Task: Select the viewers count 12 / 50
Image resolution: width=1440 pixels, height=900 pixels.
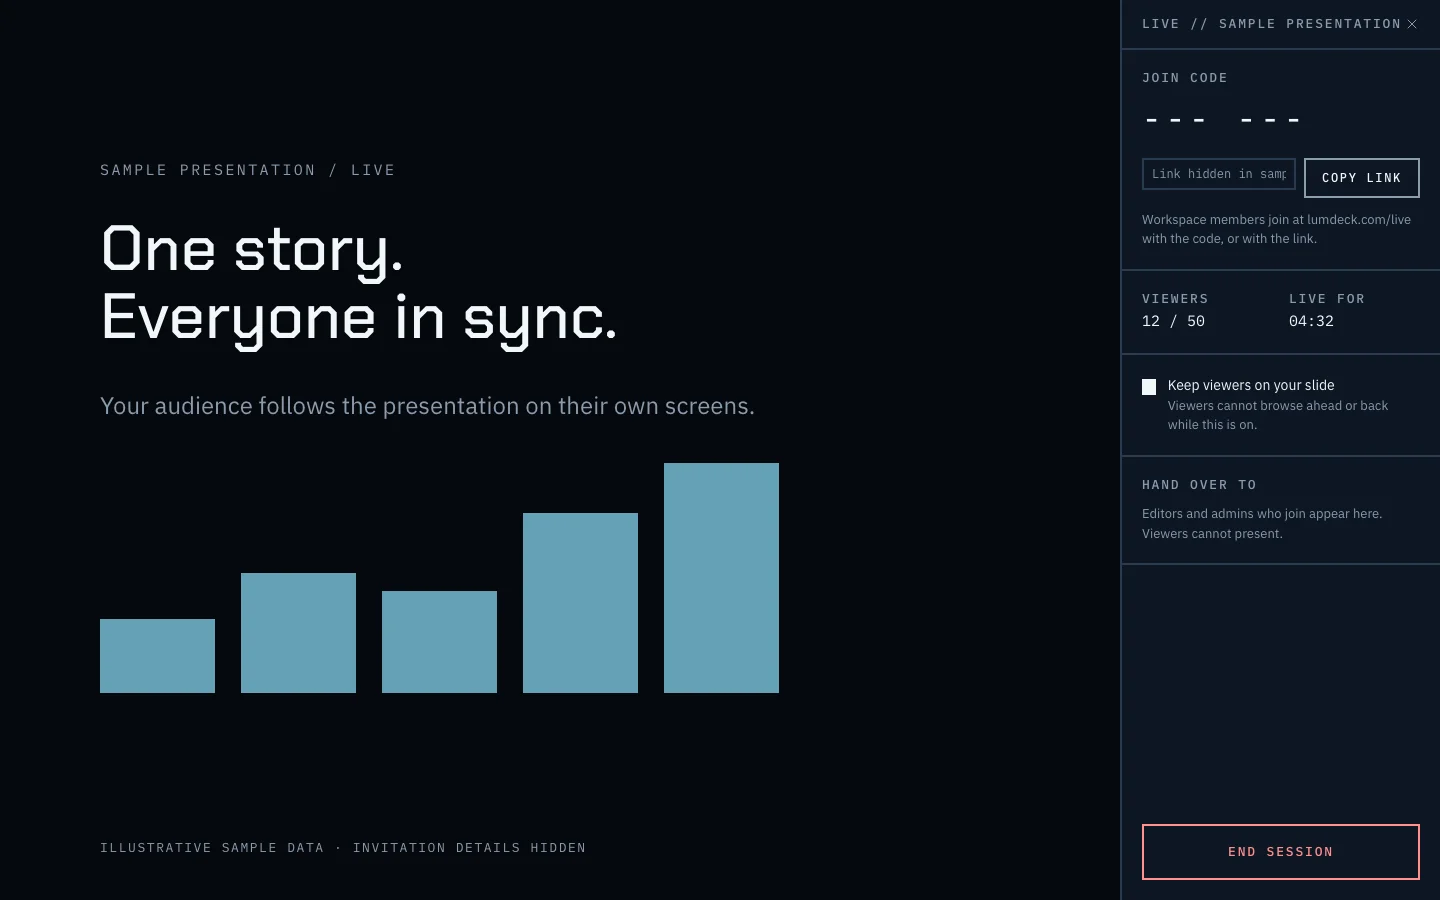Action: [1173, 321]
